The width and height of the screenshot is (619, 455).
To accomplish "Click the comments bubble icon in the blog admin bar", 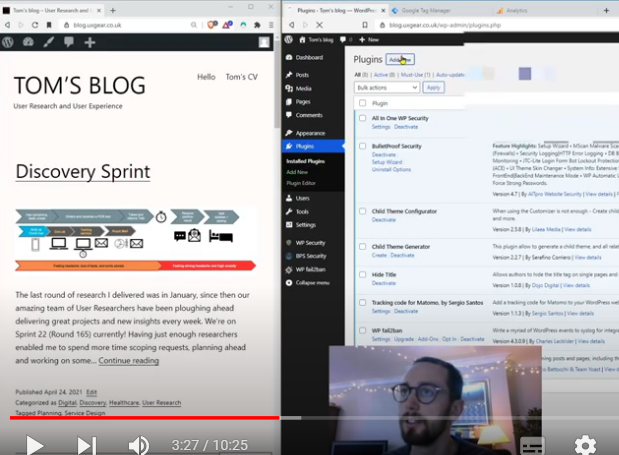I will 68,43.
